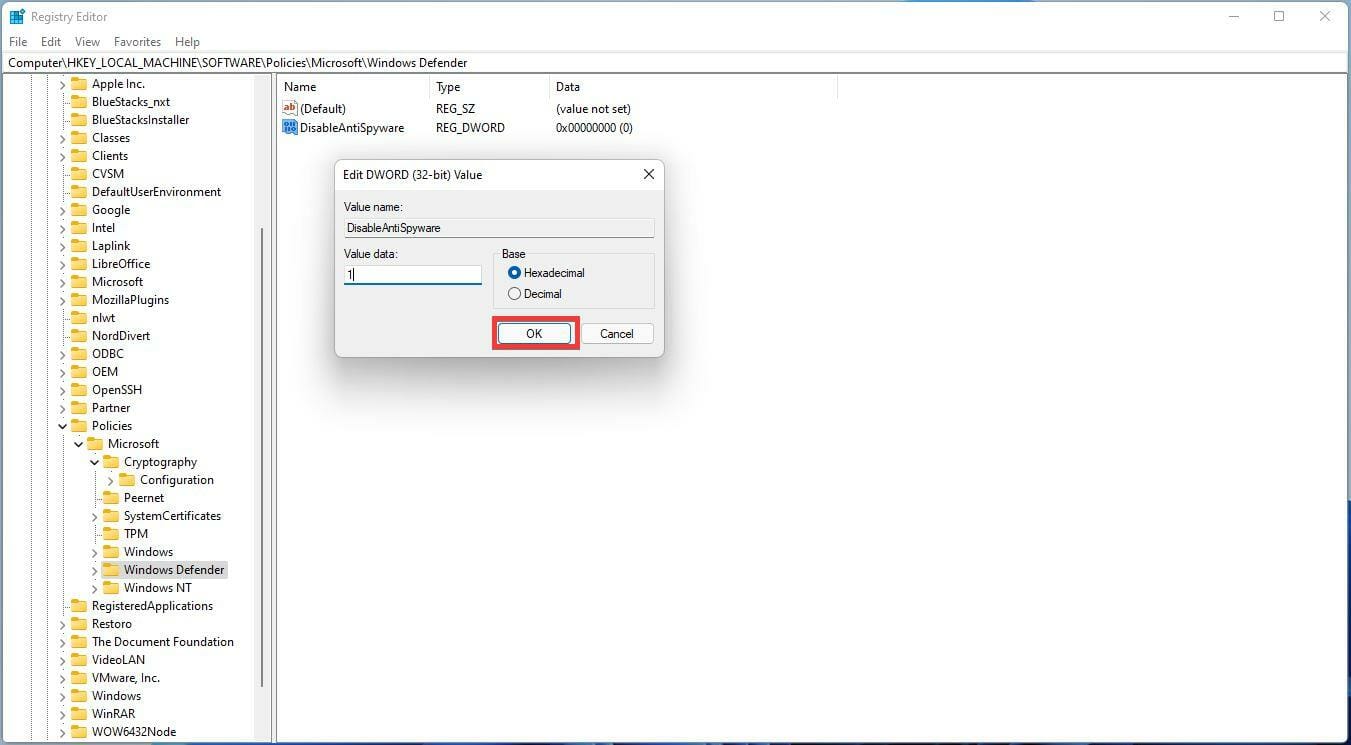Select the Classes folder icon
Screen dimensions: 1351x745
click(x=79, y=138)
